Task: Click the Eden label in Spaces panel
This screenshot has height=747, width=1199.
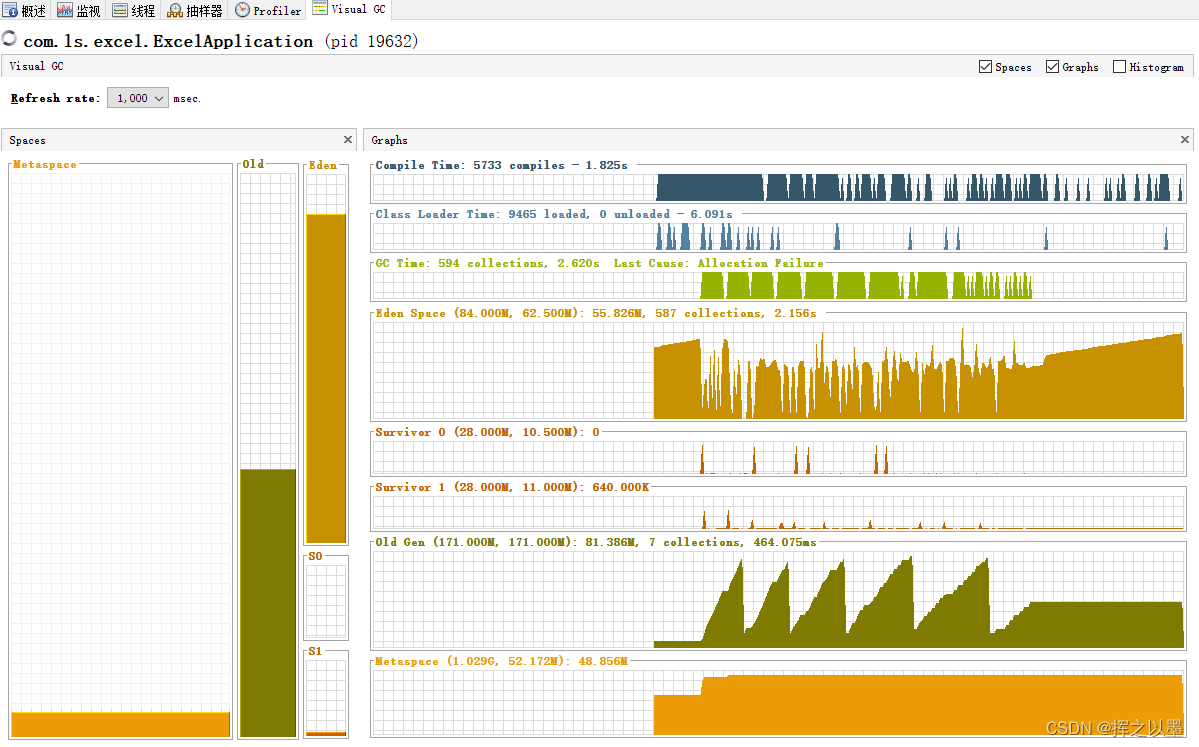Action: click(x=323, y=165)
